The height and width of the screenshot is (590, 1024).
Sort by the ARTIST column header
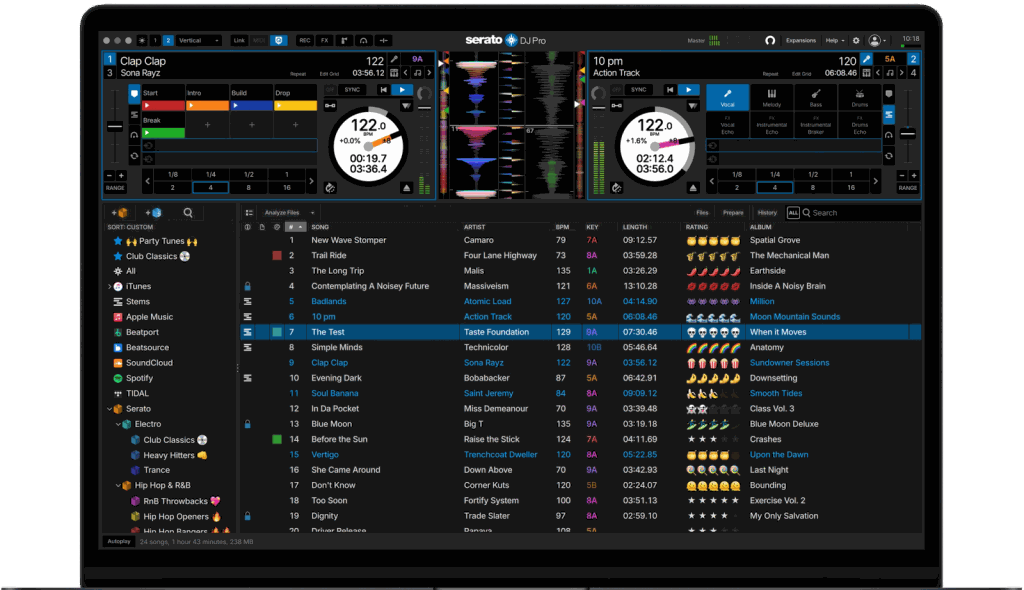475,227
